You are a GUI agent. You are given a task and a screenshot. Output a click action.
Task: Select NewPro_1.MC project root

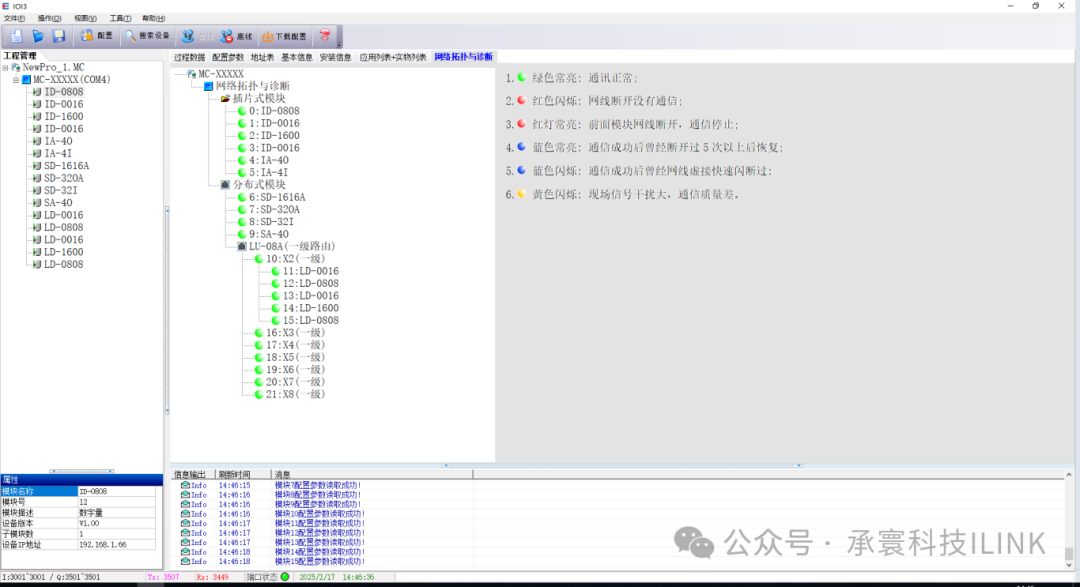tap(54, 68)
